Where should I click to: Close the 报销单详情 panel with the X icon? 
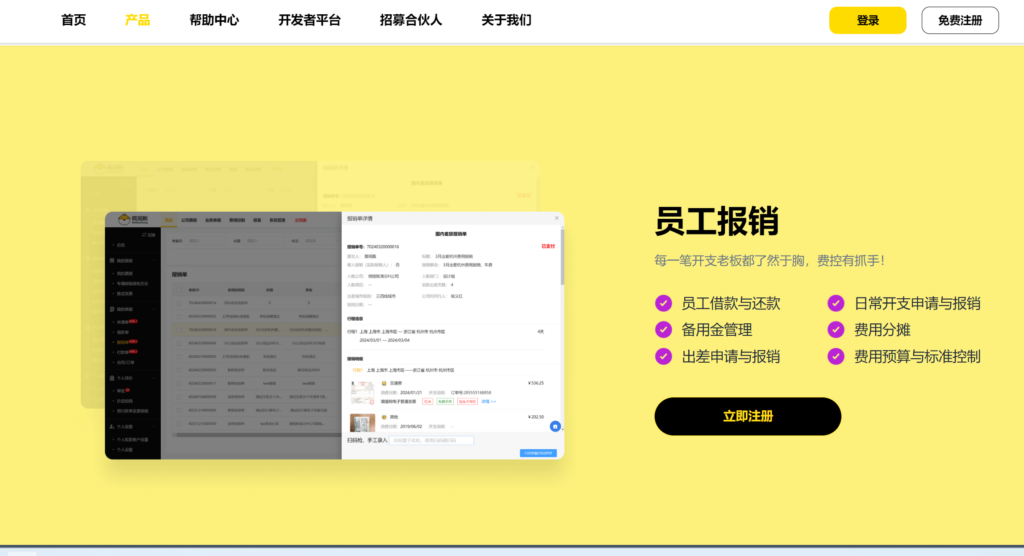557,217
